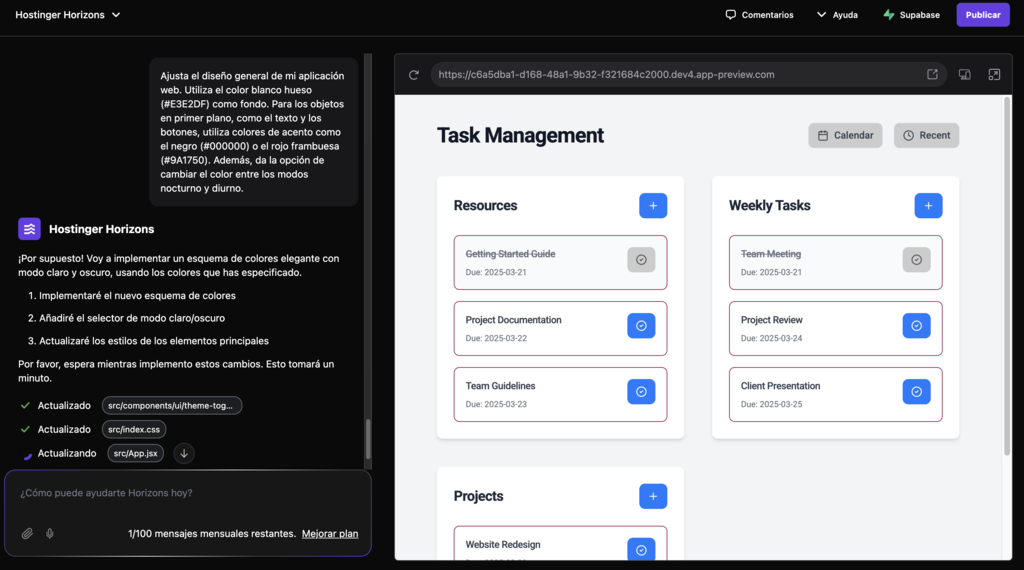Add a new item to Weekly Tasks
This screenshot has height=570, width=1024.
[x=928, y=206]
